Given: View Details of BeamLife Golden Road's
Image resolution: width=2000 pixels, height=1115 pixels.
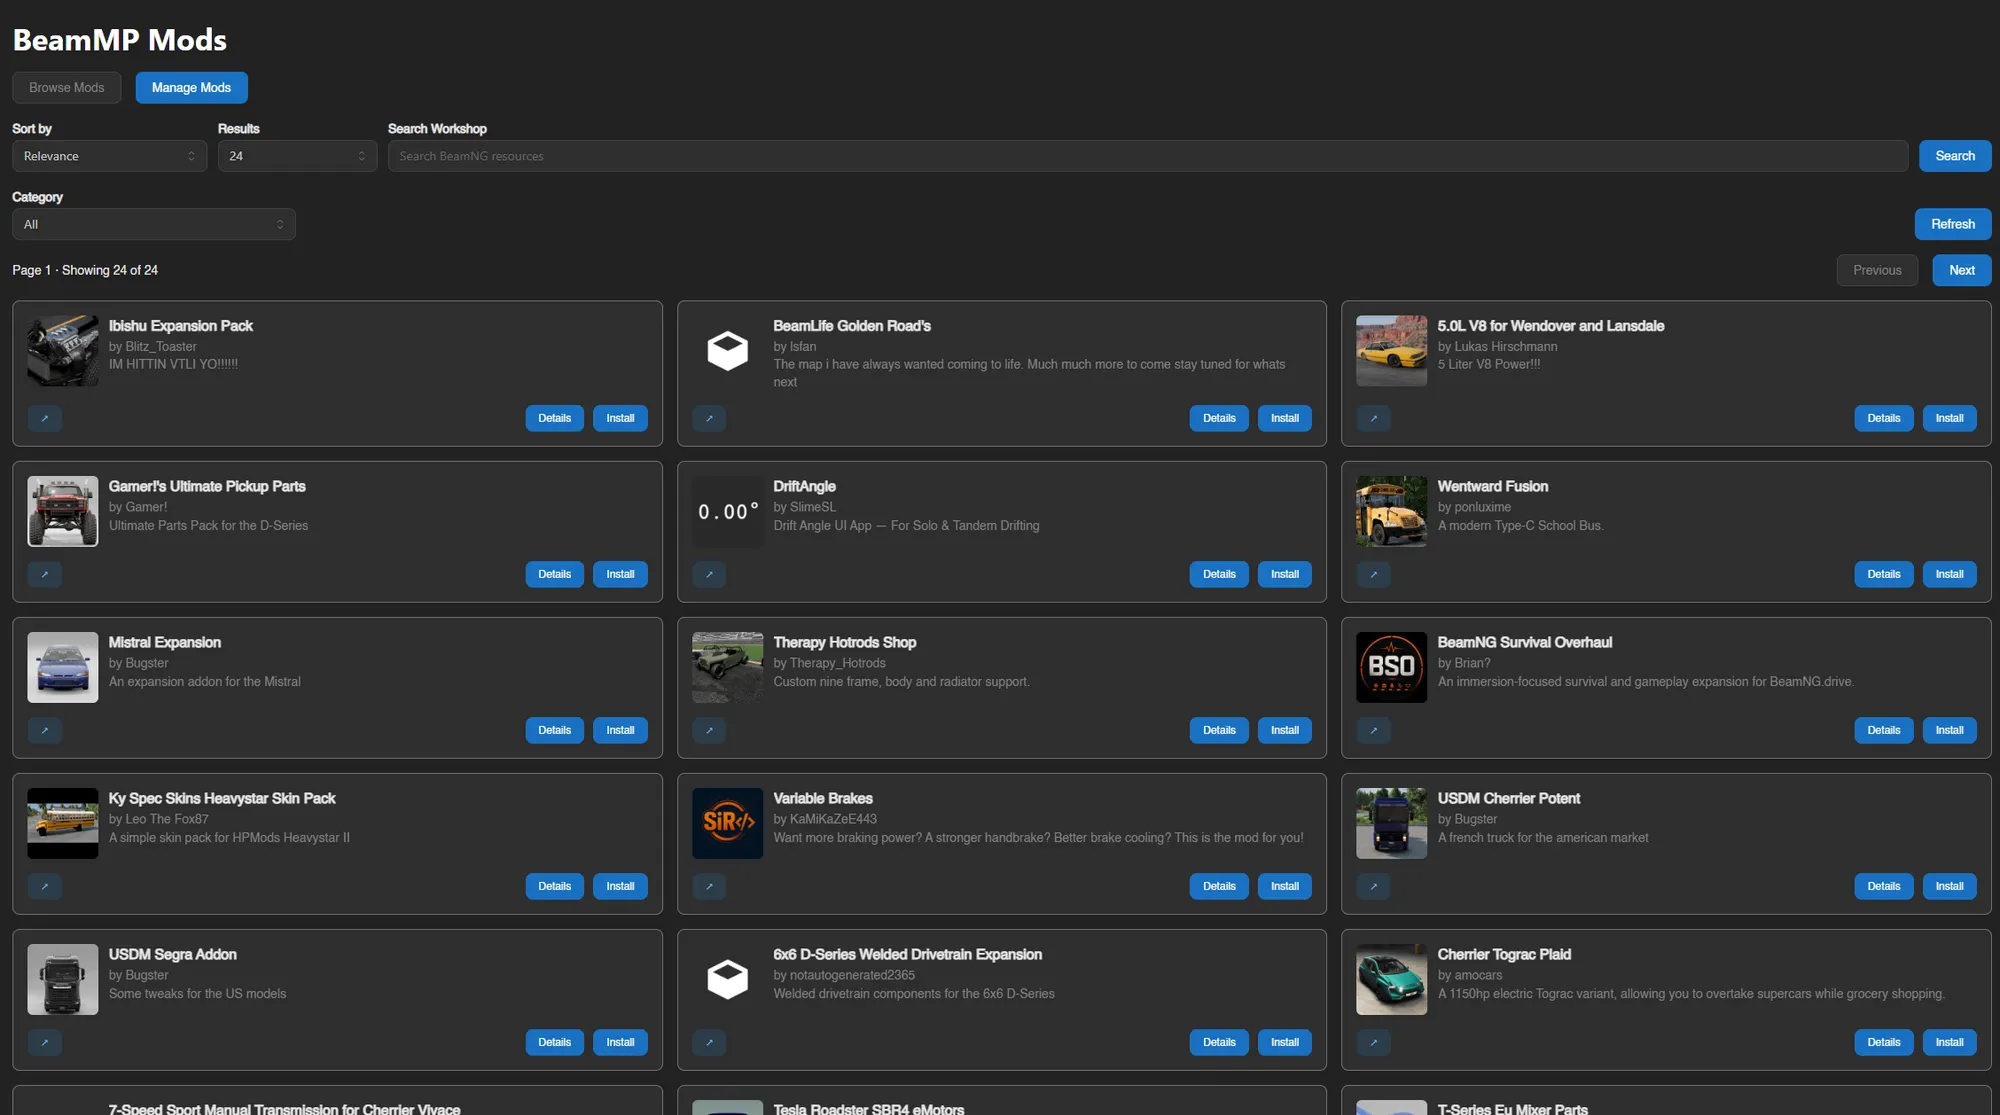Looking at the screenshot, I should tap(1219, 418).
